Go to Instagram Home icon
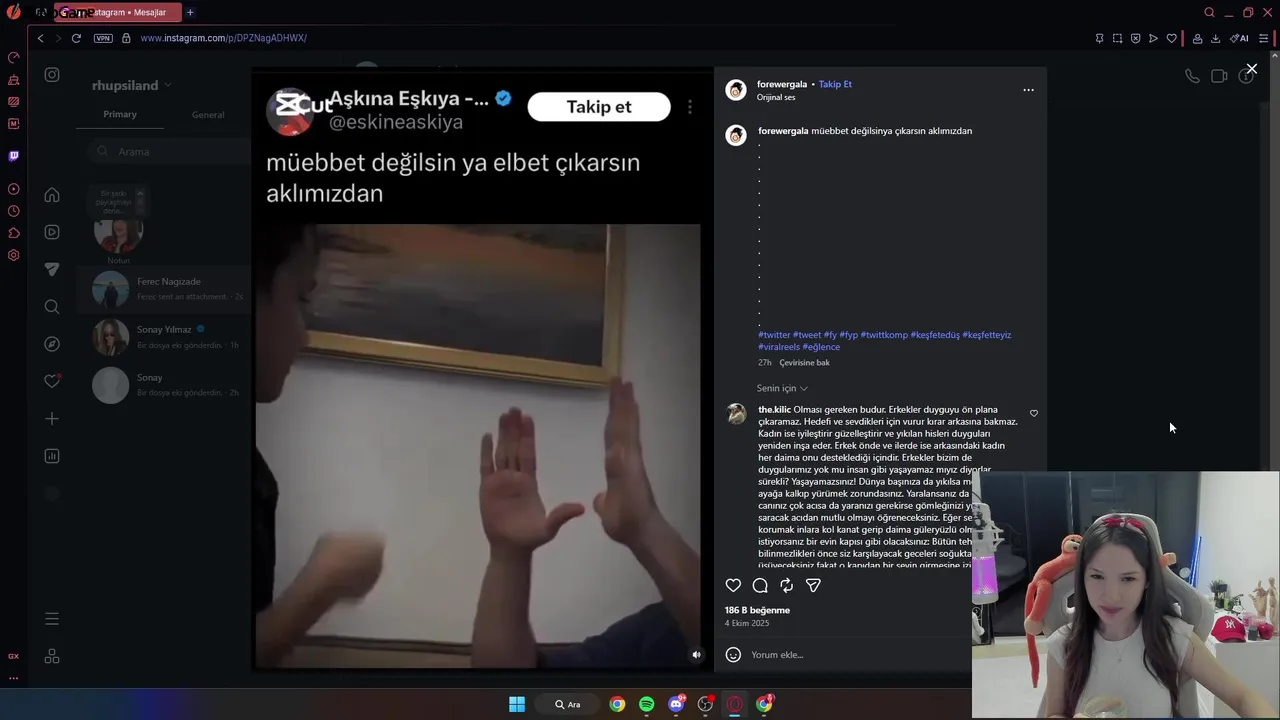This screenshot has height=720, width=1280. [52, 195]
